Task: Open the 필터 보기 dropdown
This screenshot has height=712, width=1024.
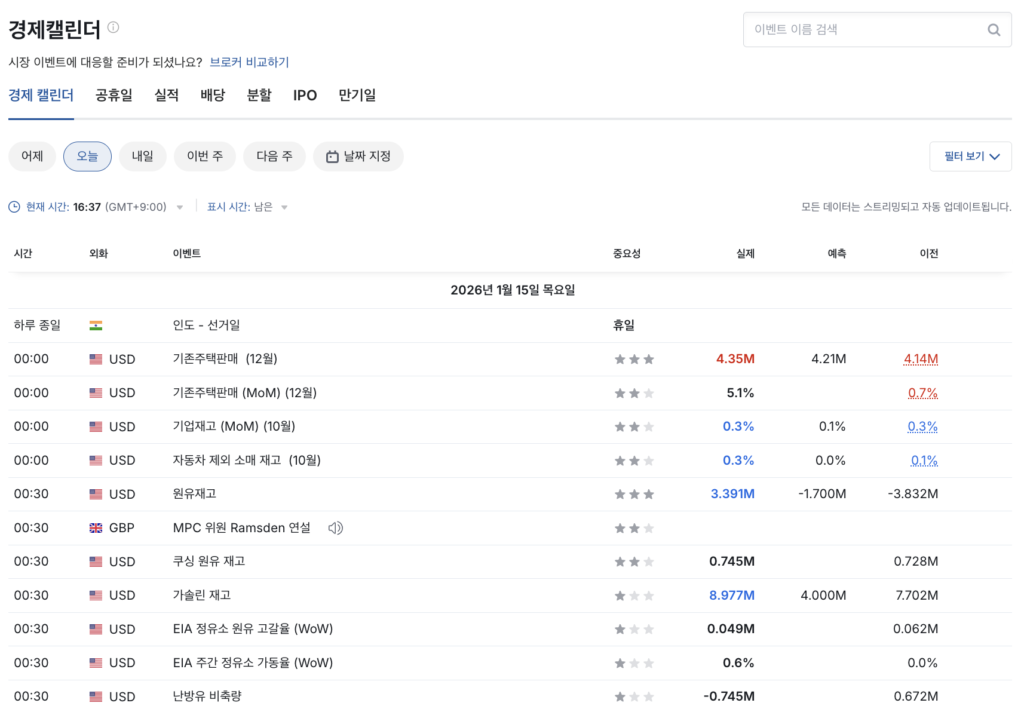Action: coord(970,156)
